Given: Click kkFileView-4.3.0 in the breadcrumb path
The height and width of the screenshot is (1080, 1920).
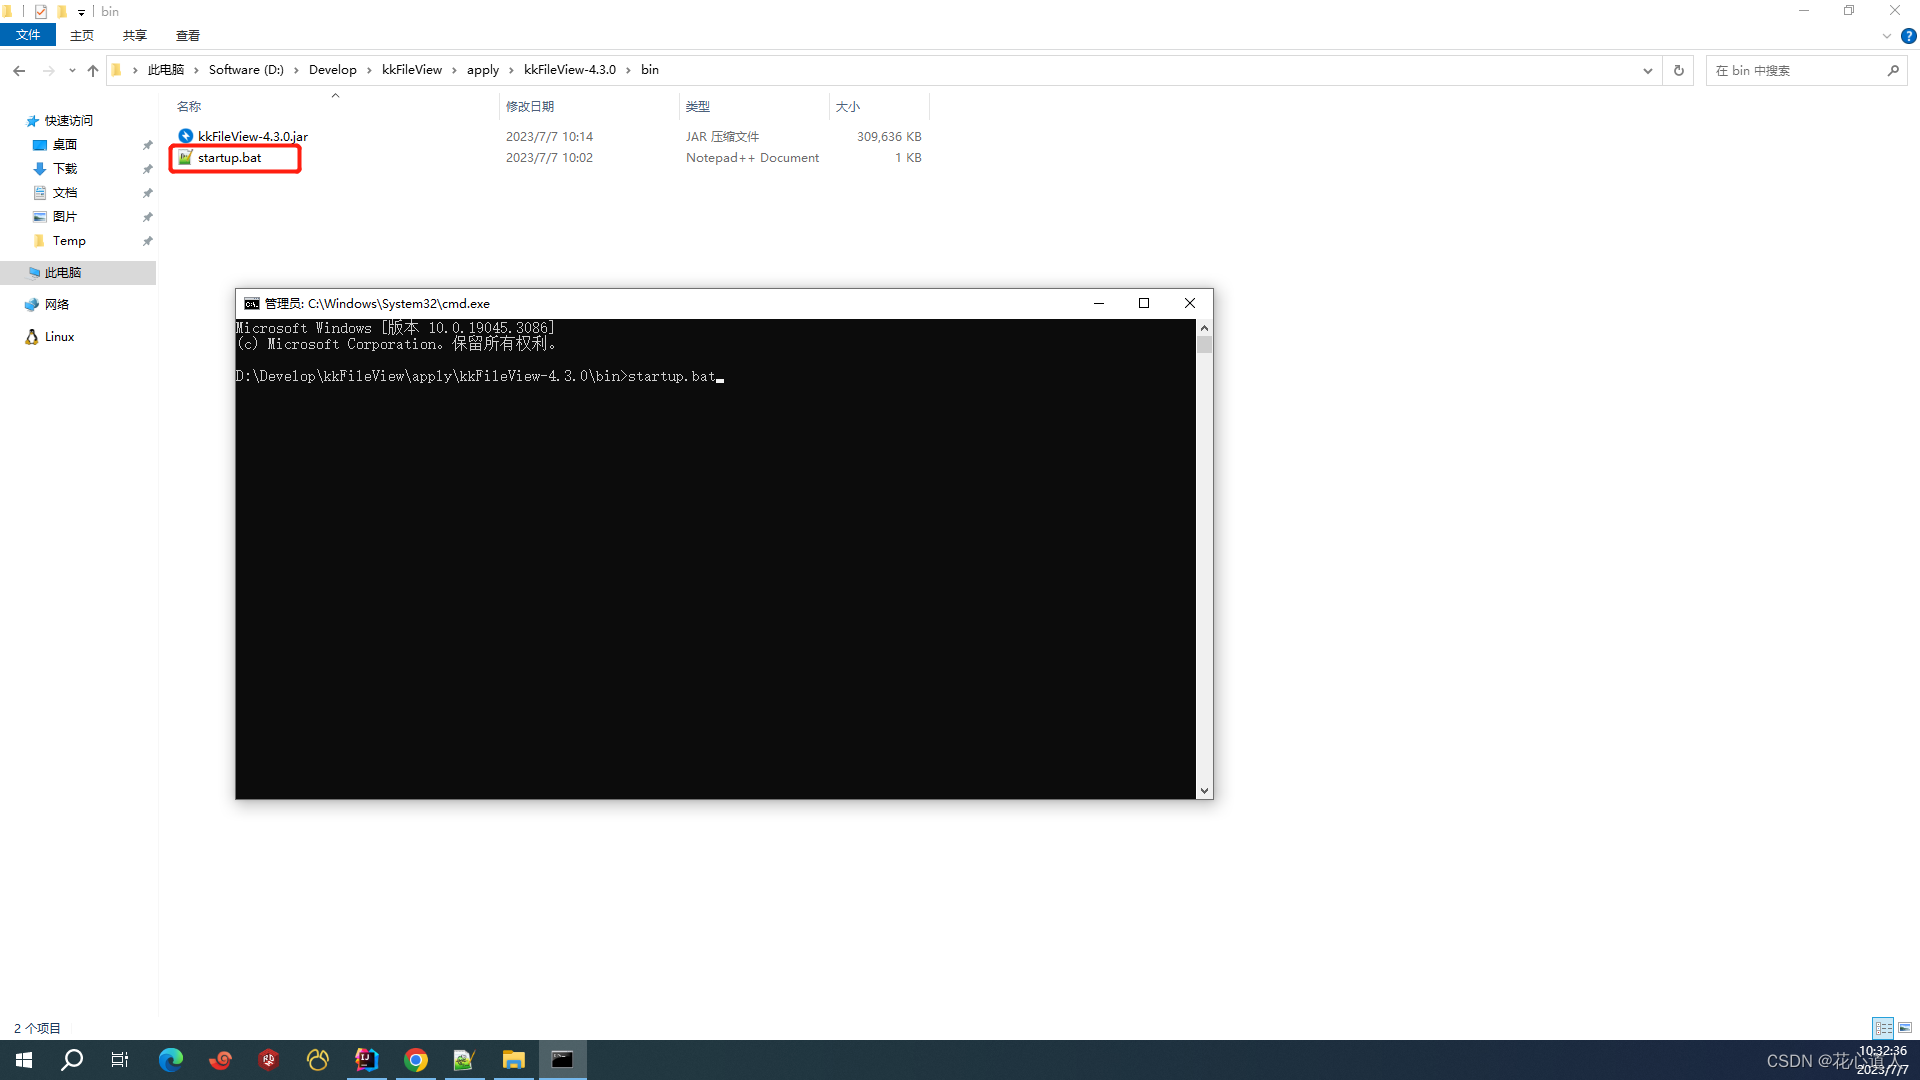Looking at the screenshot, I should 569,70.
